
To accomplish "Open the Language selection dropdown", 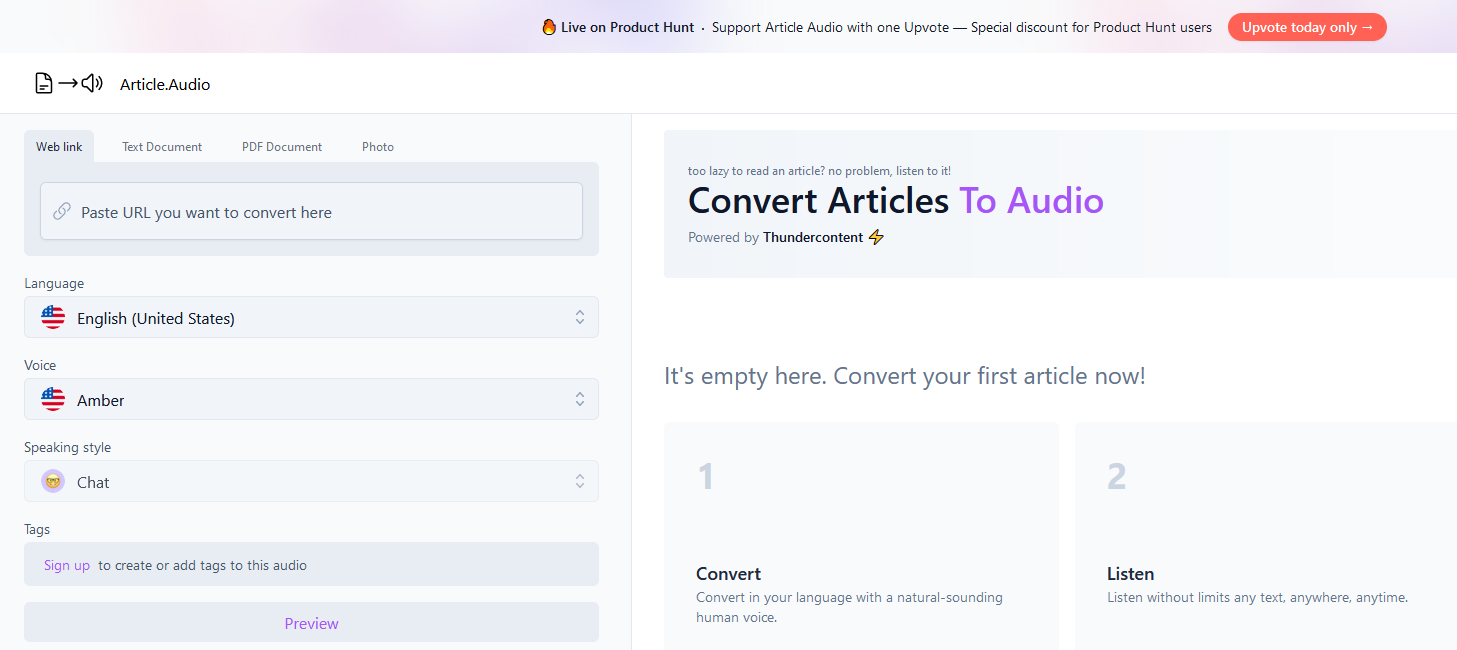I will 311,317.
